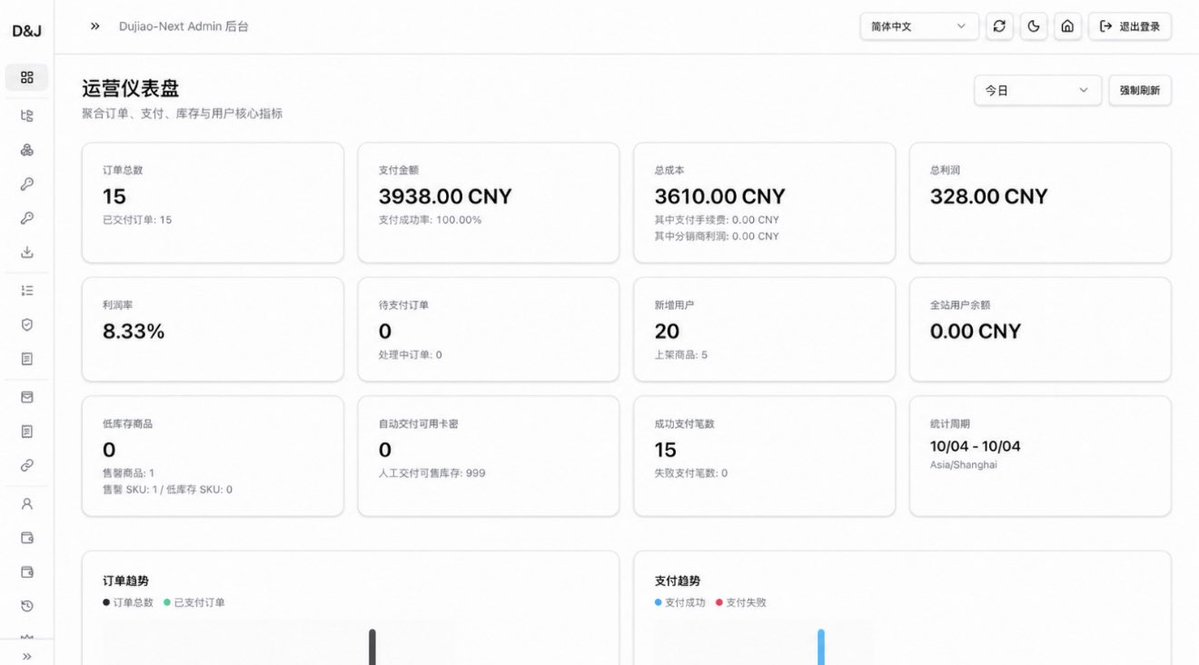
Task: Toggle the 订单总数 legend in 订单趋势 chart
Action: (x=128, y=602)
